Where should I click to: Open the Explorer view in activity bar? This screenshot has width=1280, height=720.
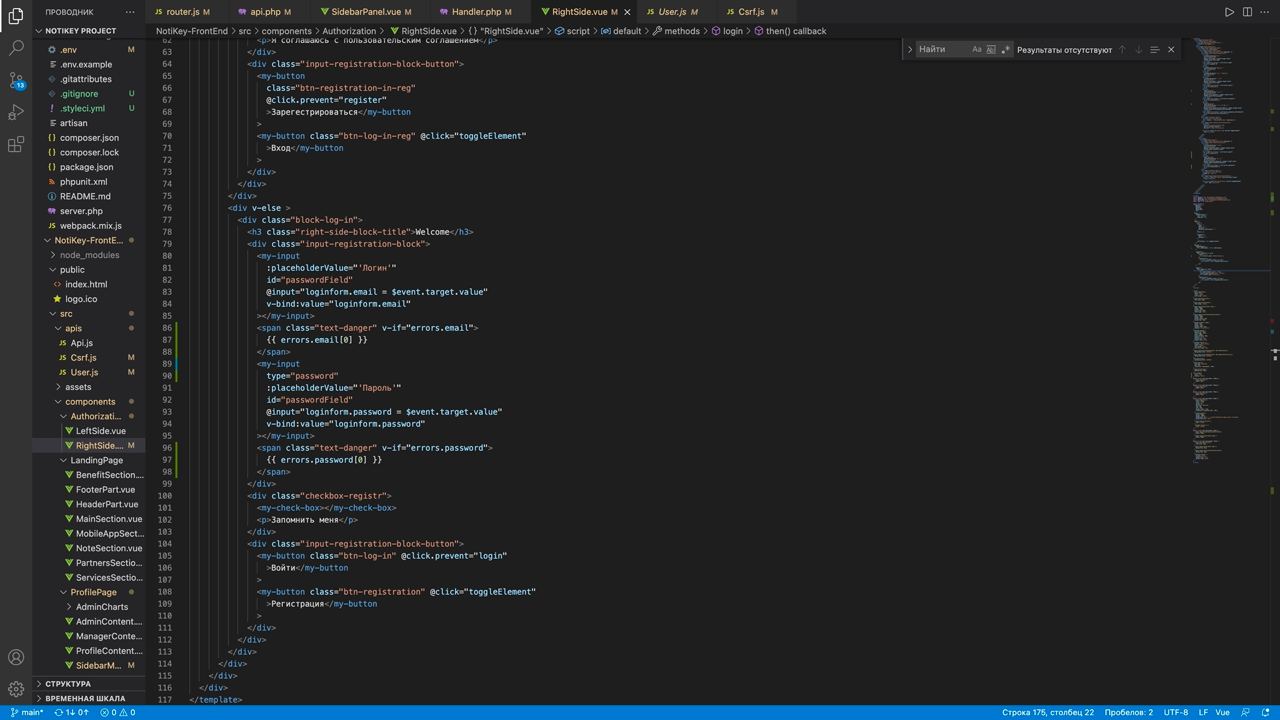(16, 16)
